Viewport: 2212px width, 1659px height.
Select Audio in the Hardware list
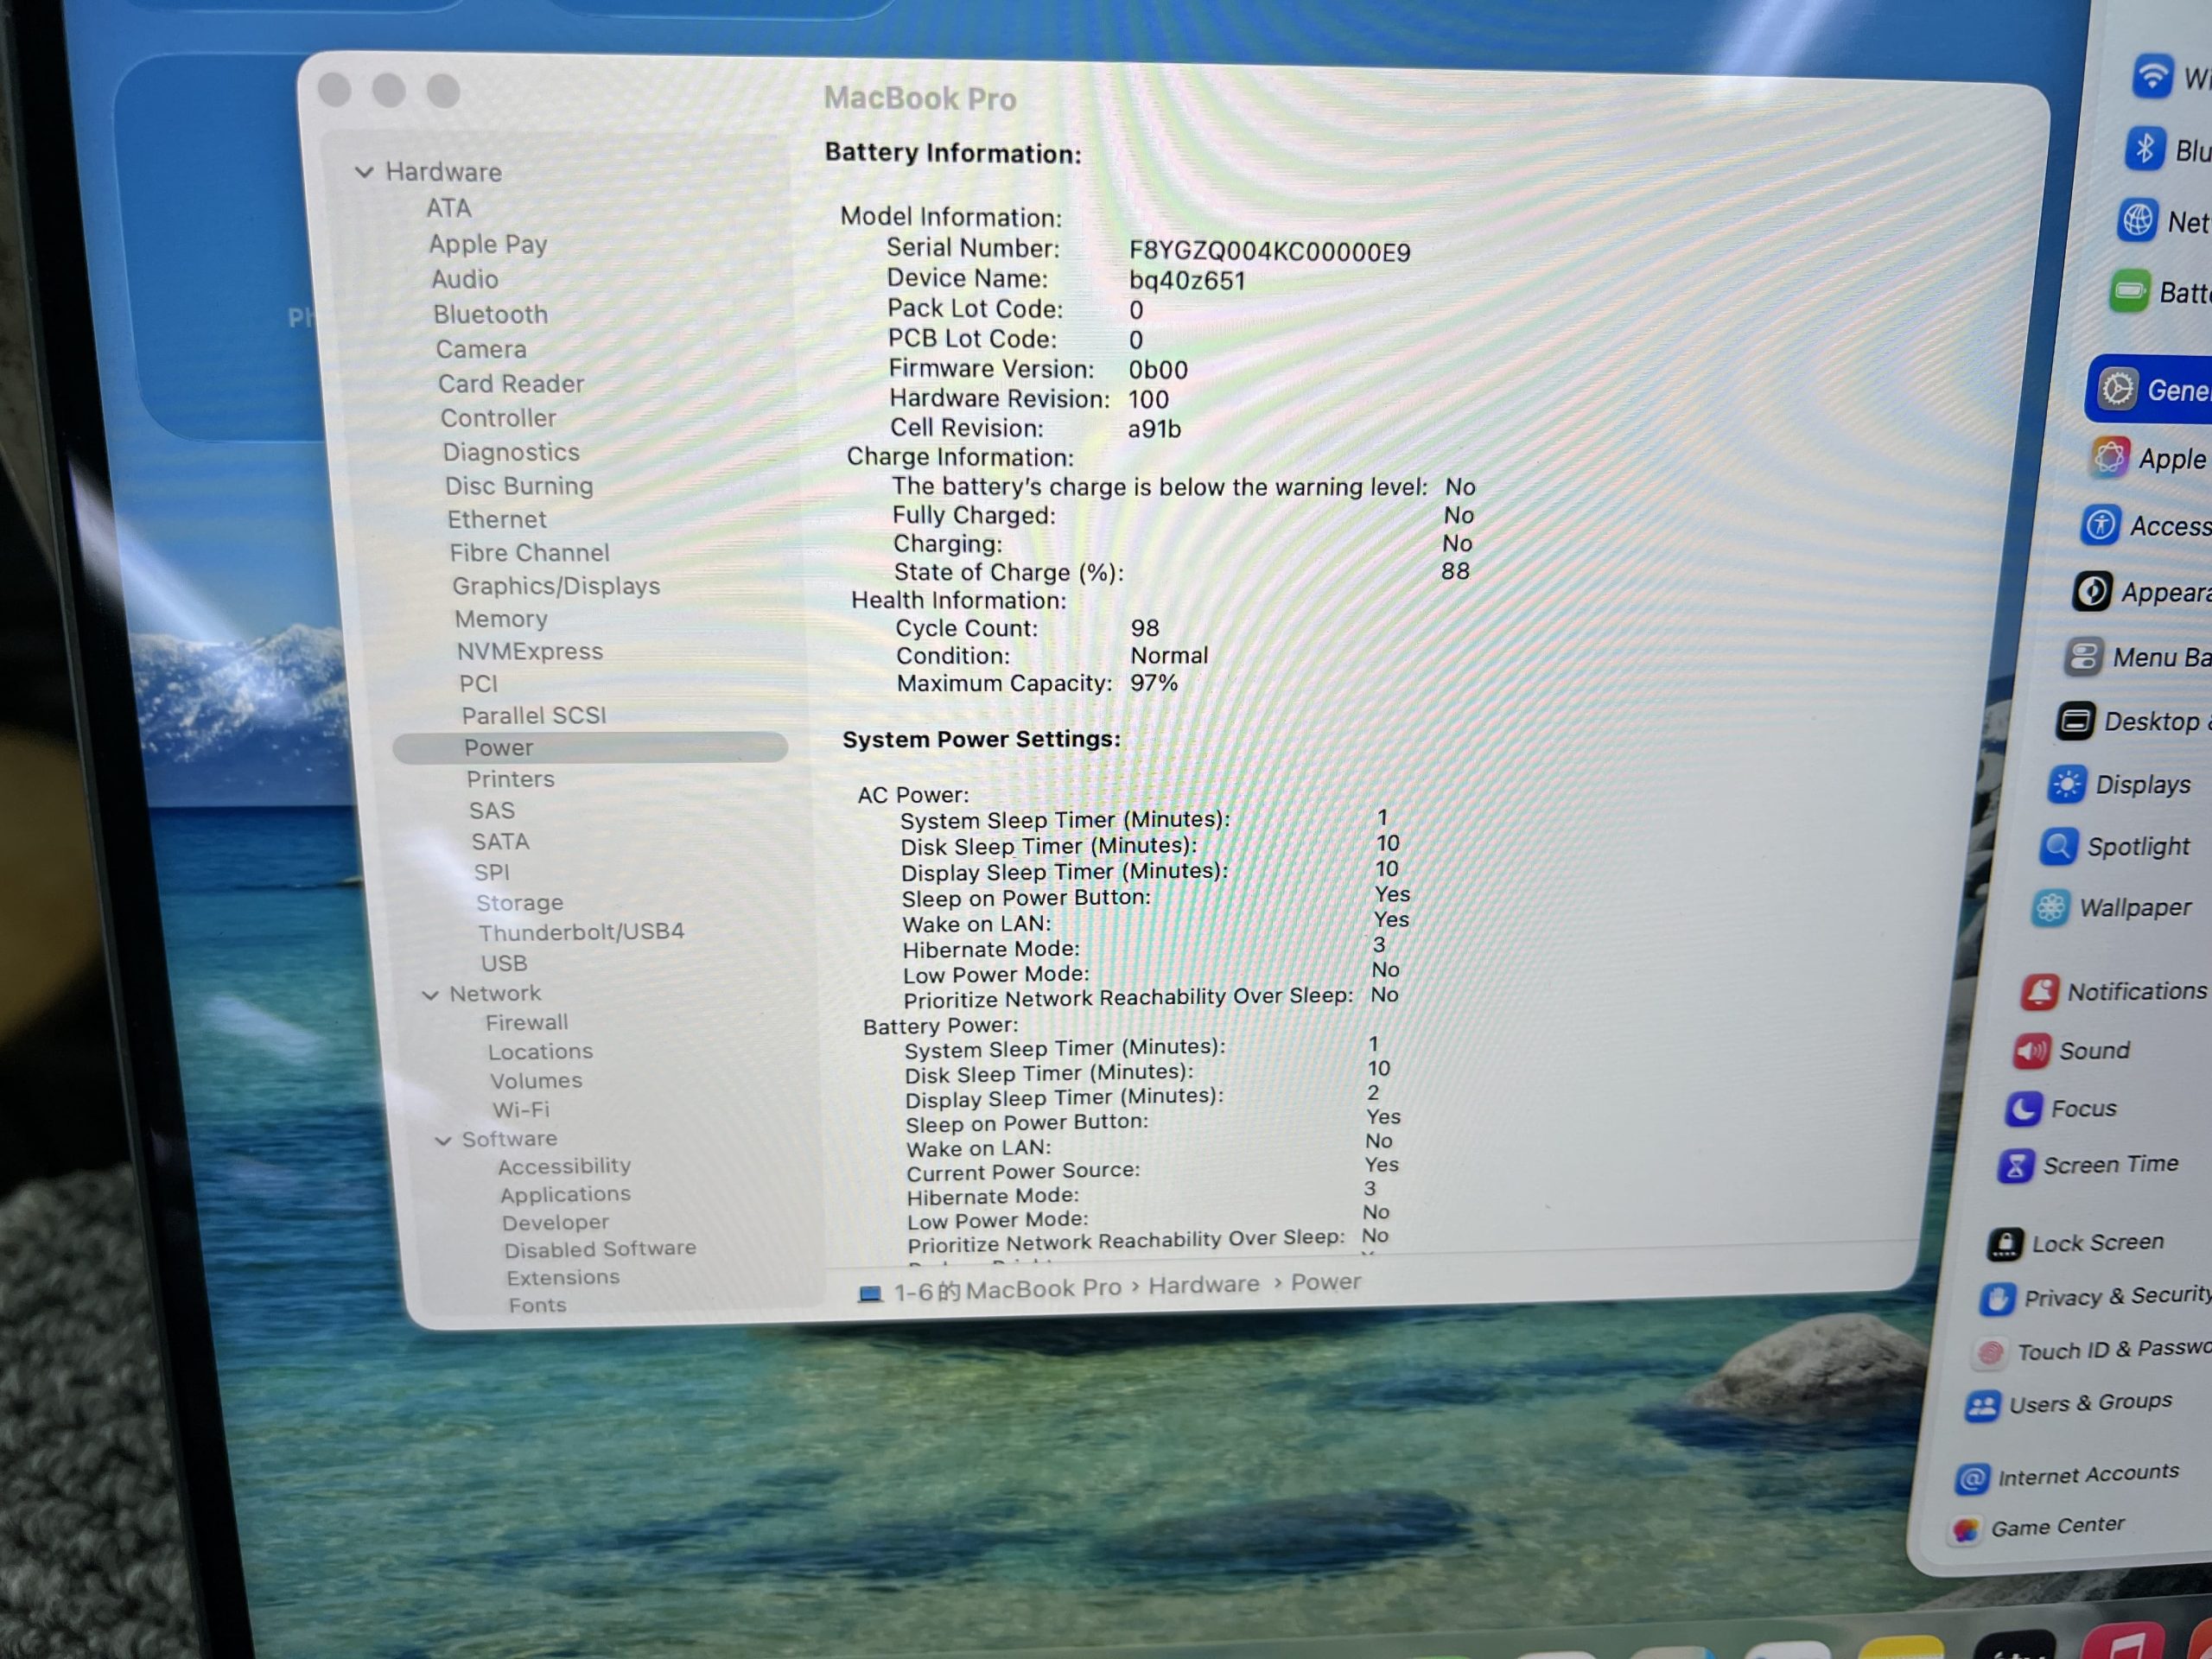point(465,279)
